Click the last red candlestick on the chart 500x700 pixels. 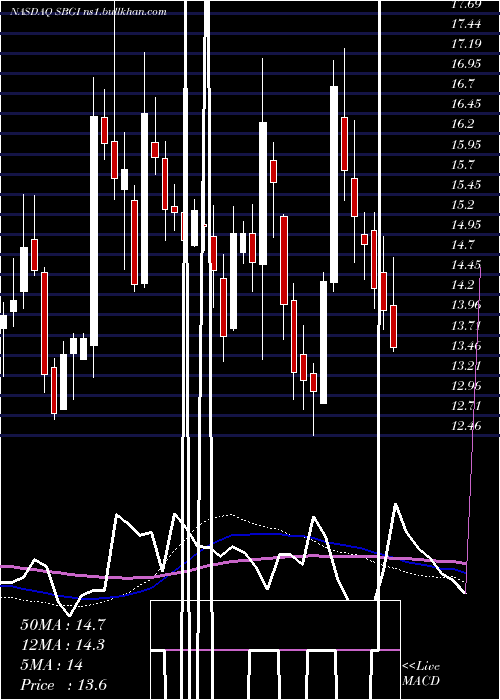coord(393,326)
